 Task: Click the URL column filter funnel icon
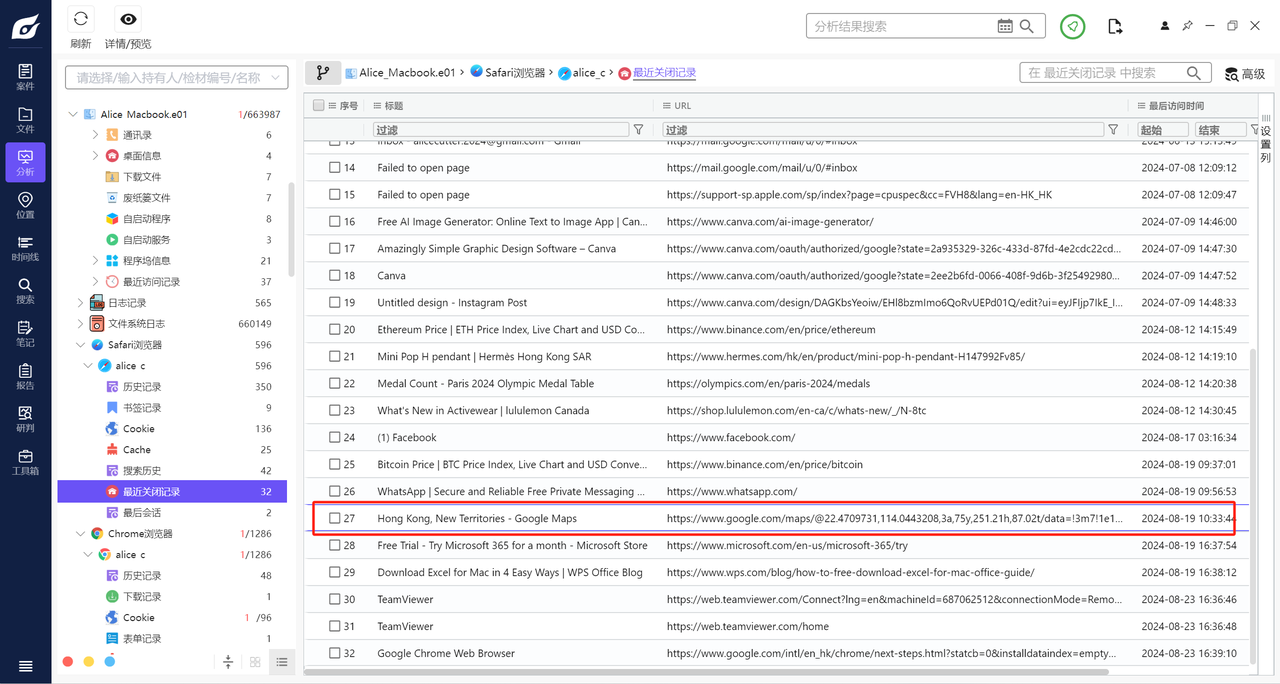tap(1113, 130)
